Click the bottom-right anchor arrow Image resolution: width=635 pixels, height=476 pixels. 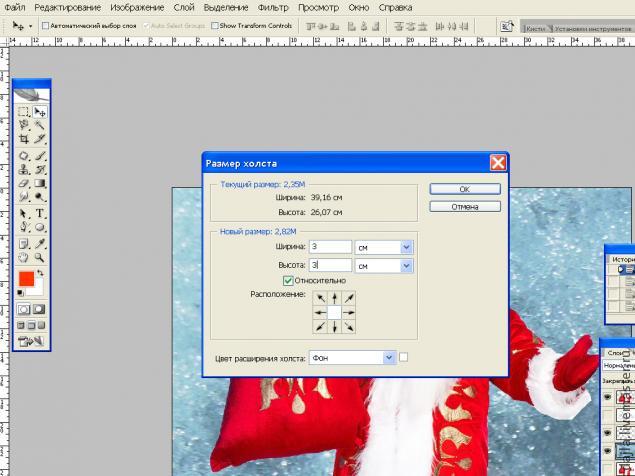[x=348, y=327]
